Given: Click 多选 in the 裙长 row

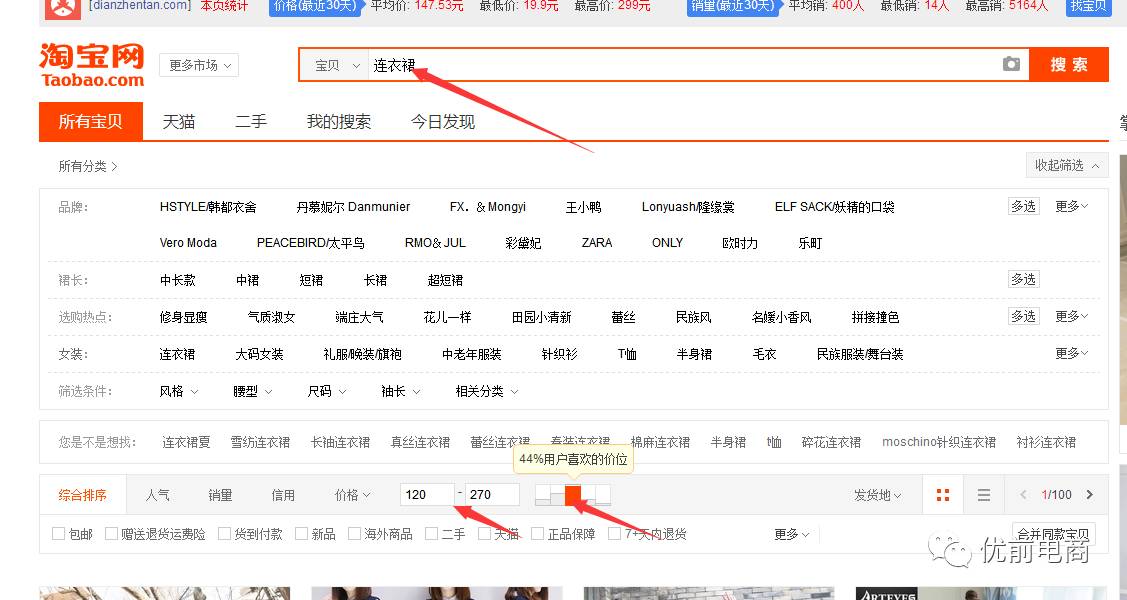Looking at the screenshot, I should click(x=1024, y=279).
